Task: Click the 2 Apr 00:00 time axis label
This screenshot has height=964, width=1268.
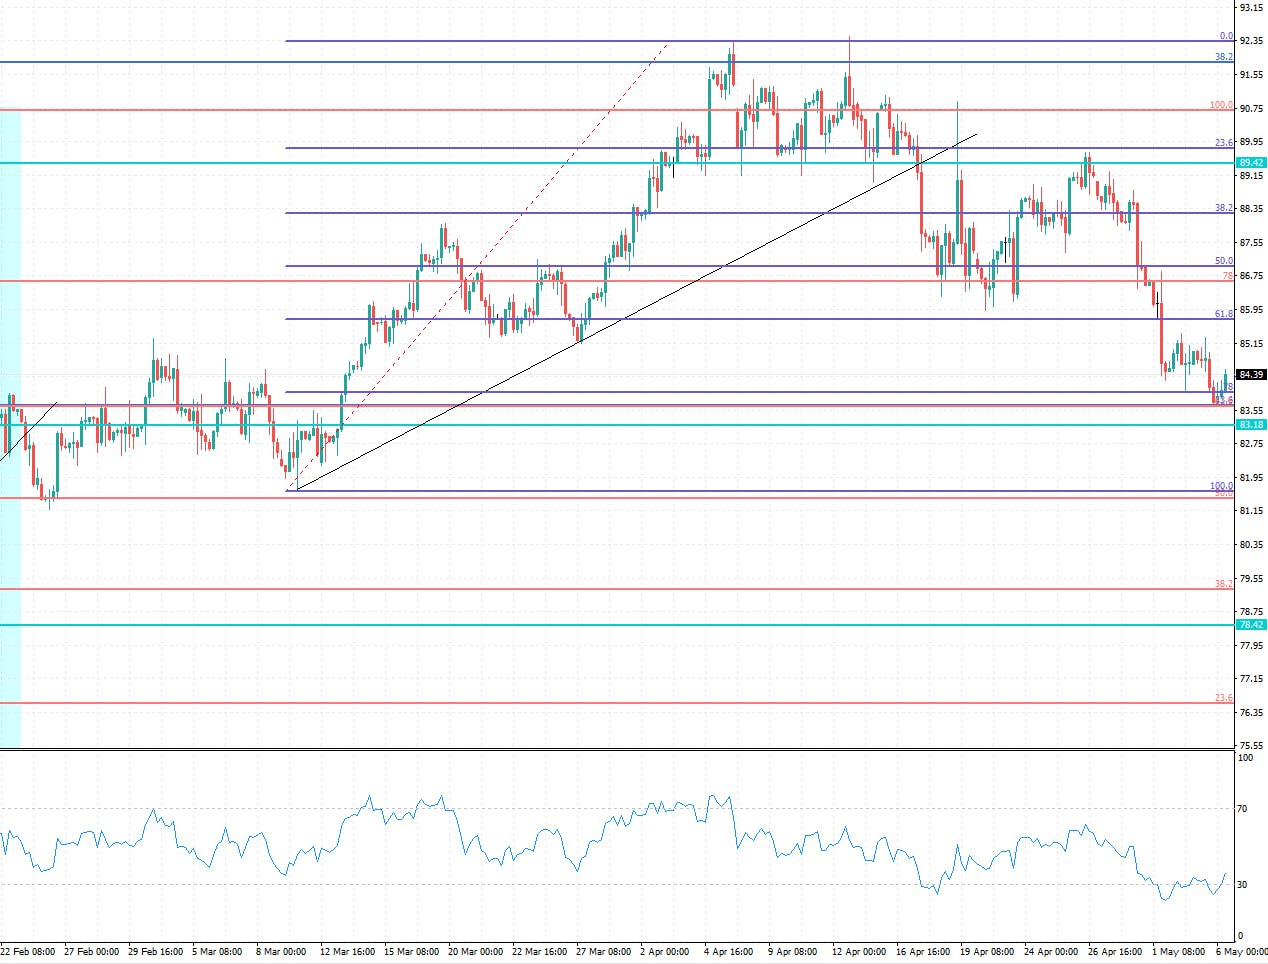Action: (x=664, y=952)
